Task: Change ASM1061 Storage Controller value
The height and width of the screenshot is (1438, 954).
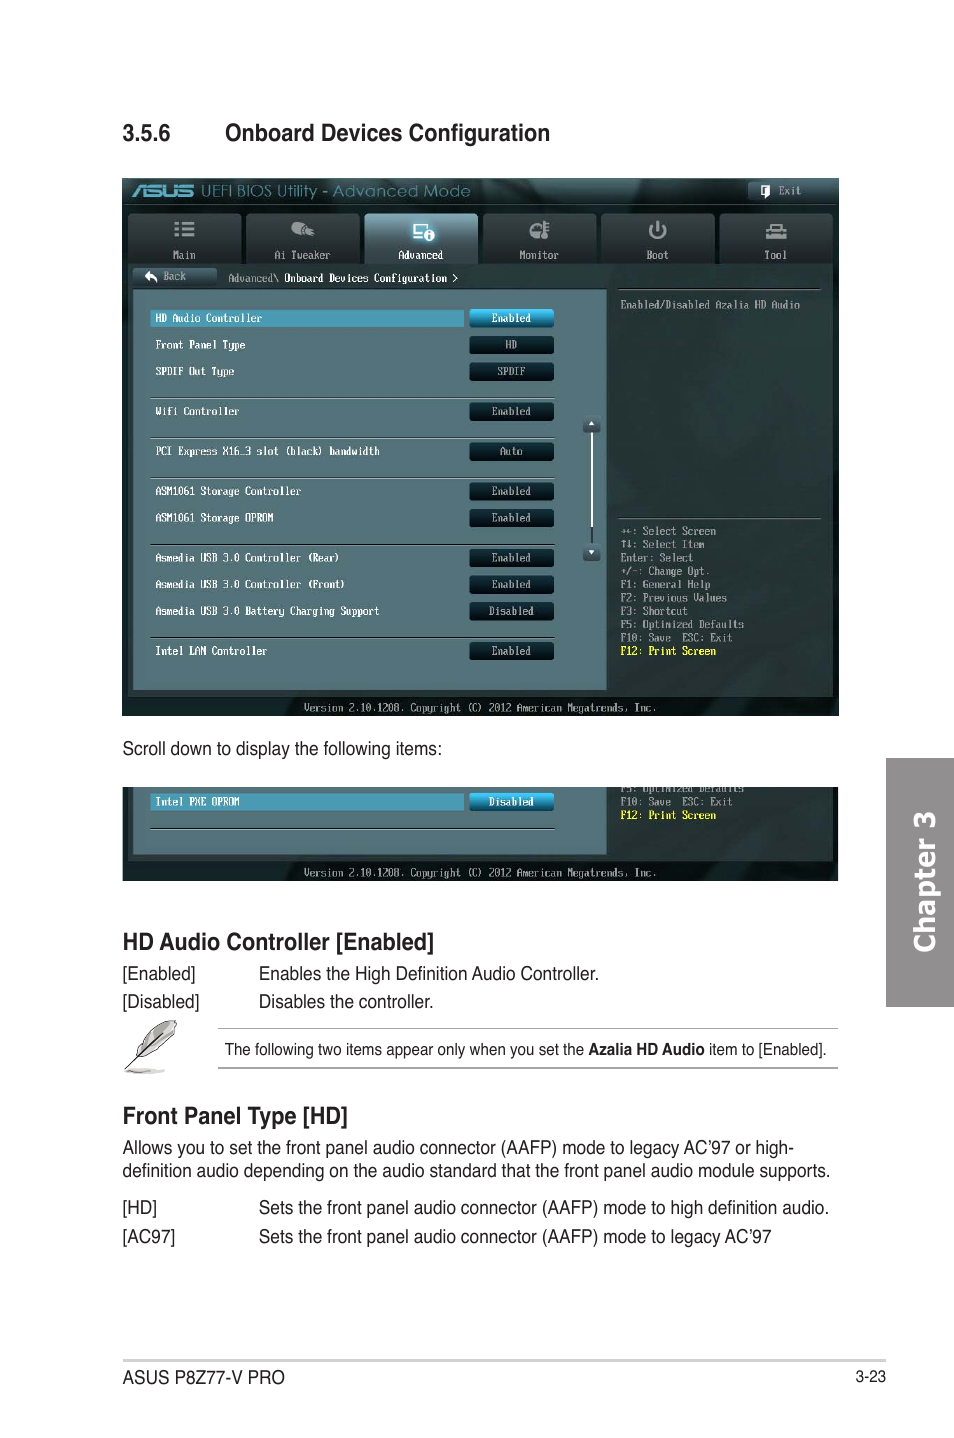Action: (511, 491)
